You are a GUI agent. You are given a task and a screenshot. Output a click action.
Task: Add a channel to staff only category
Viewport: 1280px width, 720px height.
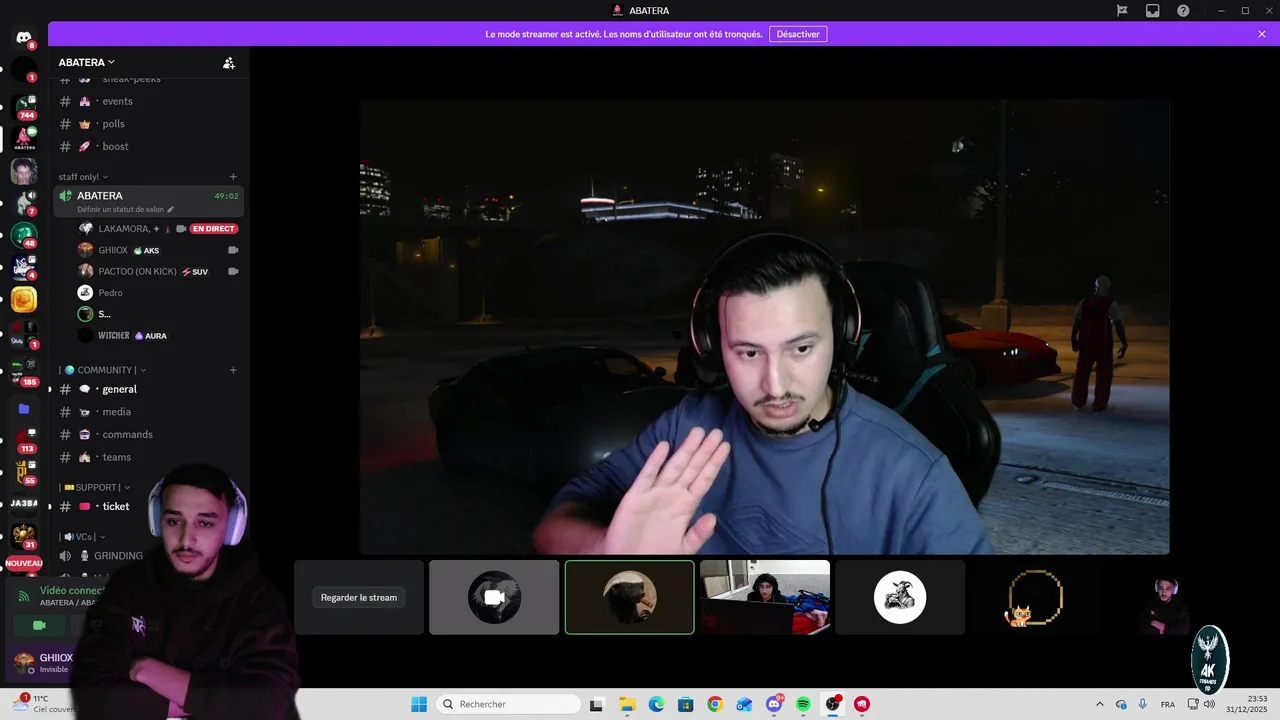coord(233,177)
